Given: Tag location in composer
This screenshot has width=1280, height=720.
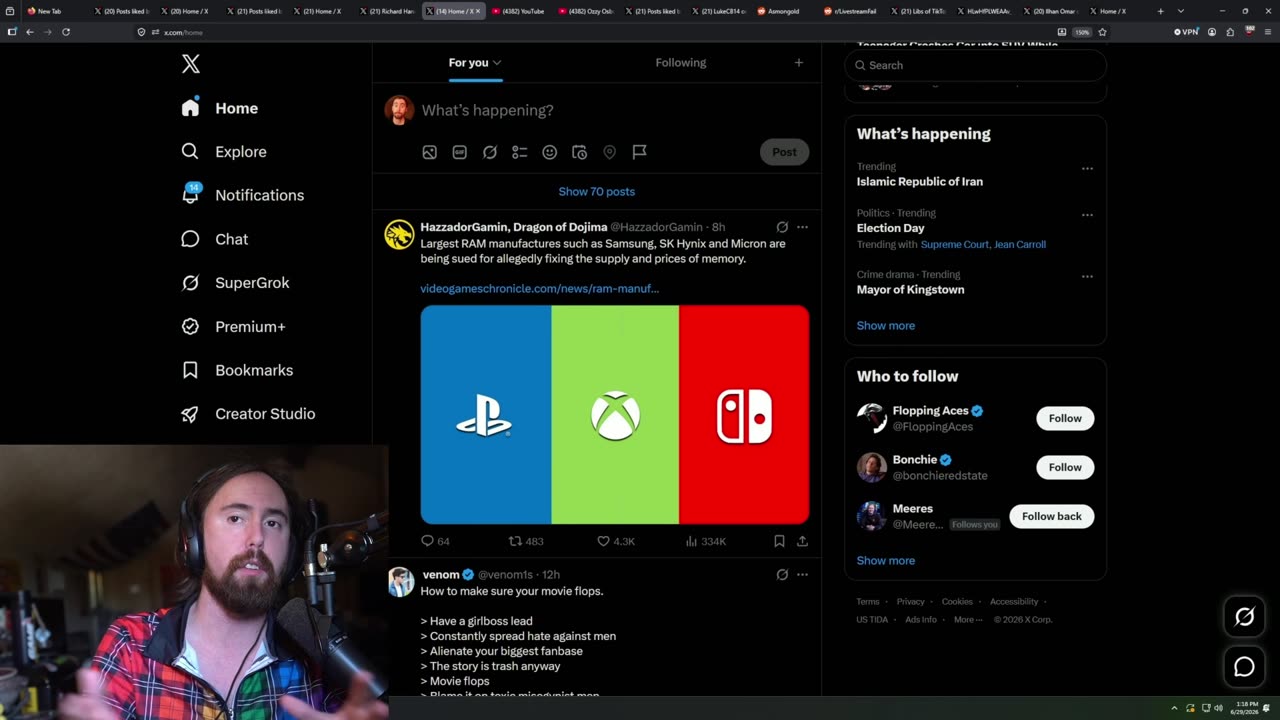Looking at the screenshot, I should coord(609,152).
